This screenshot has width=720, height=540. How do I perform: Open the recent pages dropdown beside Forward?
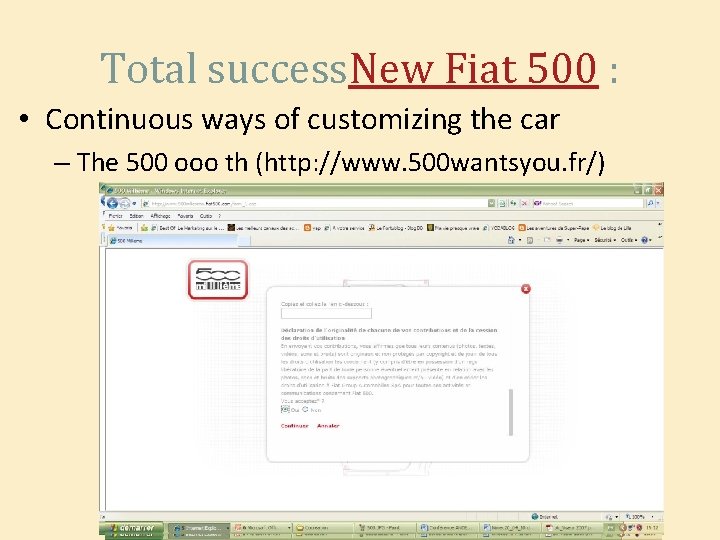tap(135, 203)
